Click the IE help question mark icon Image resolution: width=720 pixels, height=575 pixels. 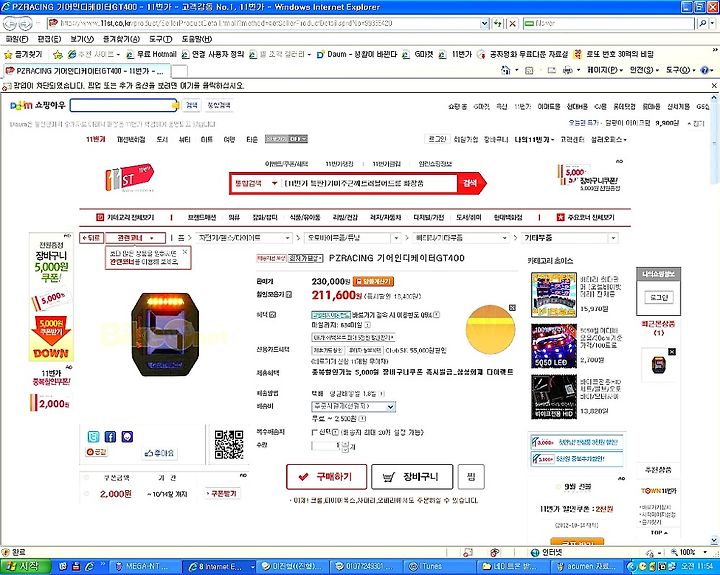tap(705, 70)
